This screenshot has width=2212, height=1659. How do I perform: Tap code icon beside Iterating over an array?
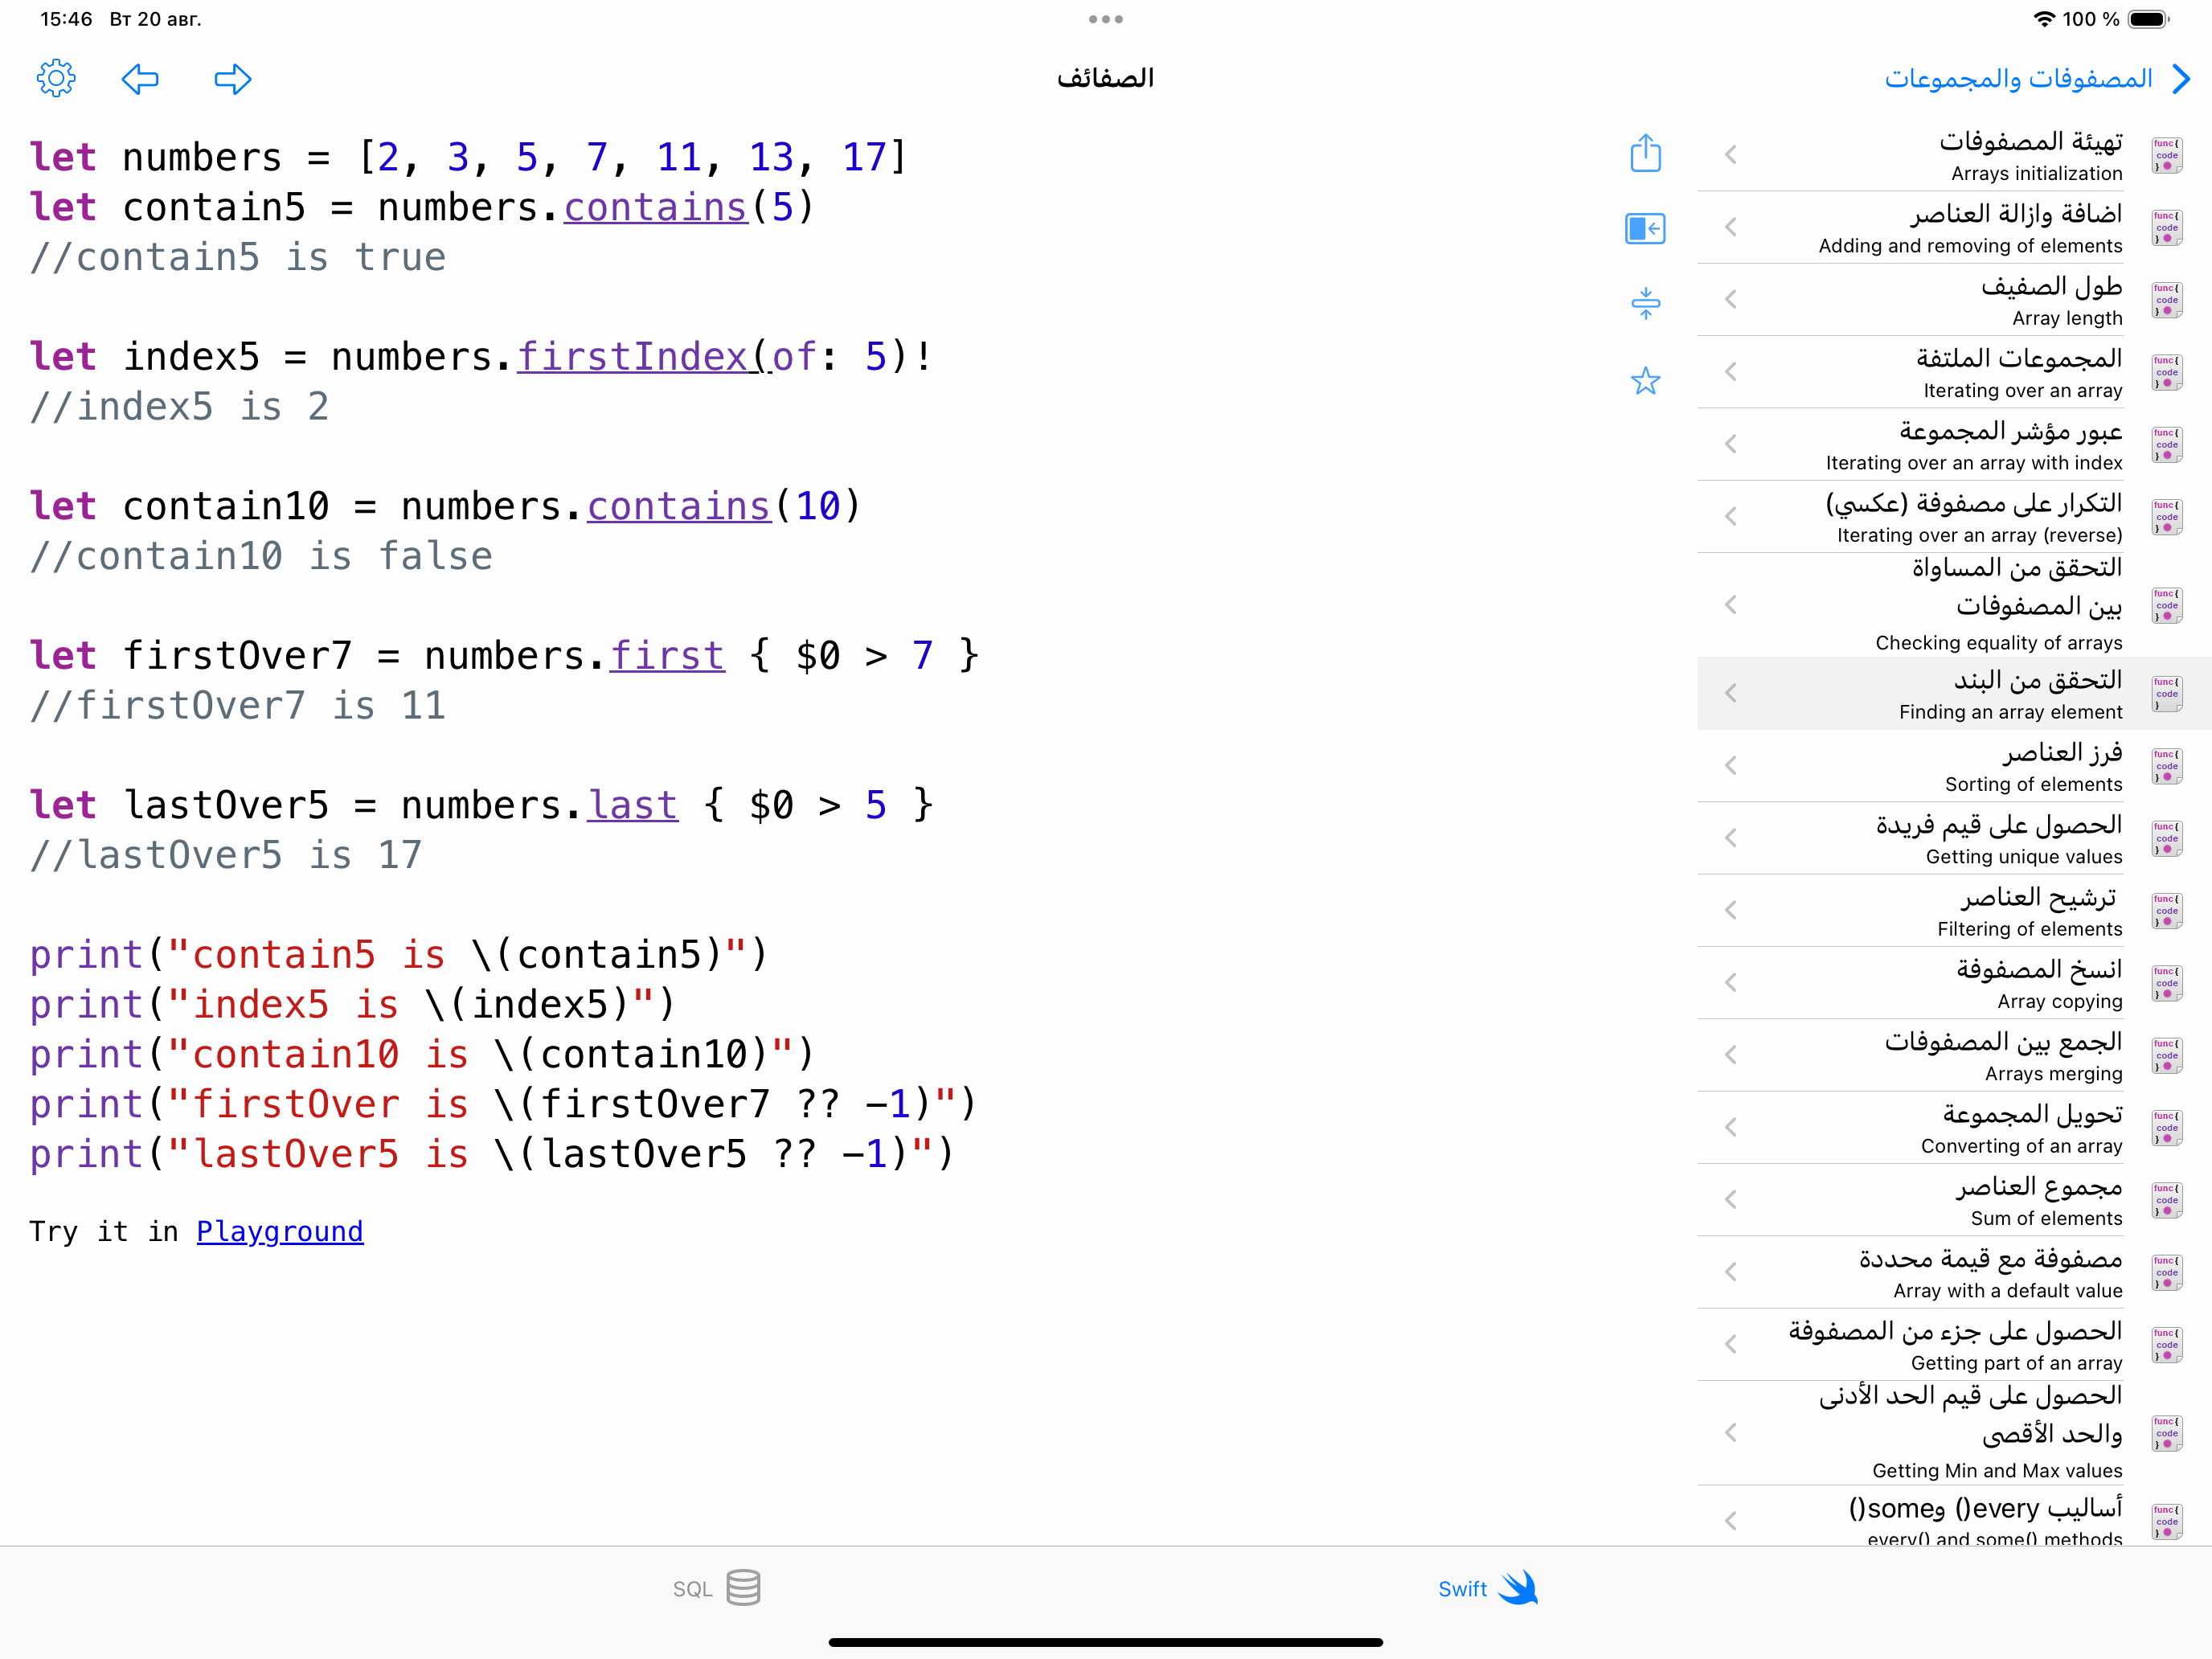pyautogui.click(x=2166, y=372)
